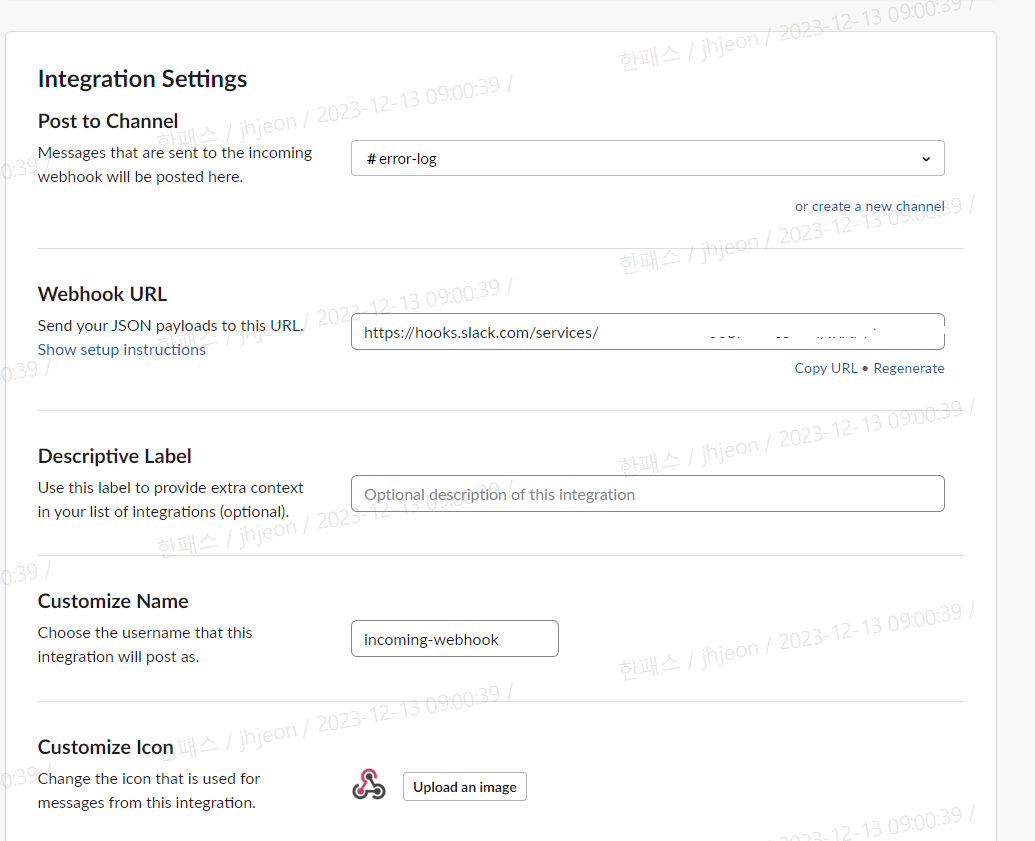Screen dimensions: 1035x841
Task: Click the "create a new channel" link
Action: (878, 207)
